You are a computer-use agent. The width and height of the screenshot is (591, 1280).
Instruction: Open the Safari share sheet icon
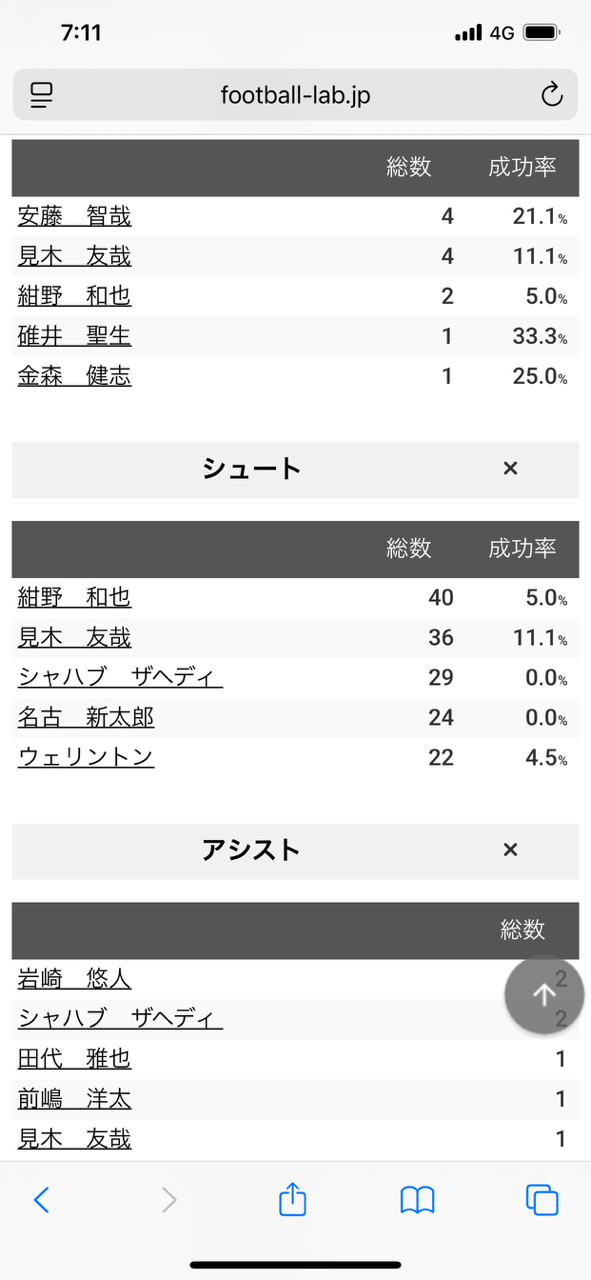pyautogui.click(x=292, y=1198)
